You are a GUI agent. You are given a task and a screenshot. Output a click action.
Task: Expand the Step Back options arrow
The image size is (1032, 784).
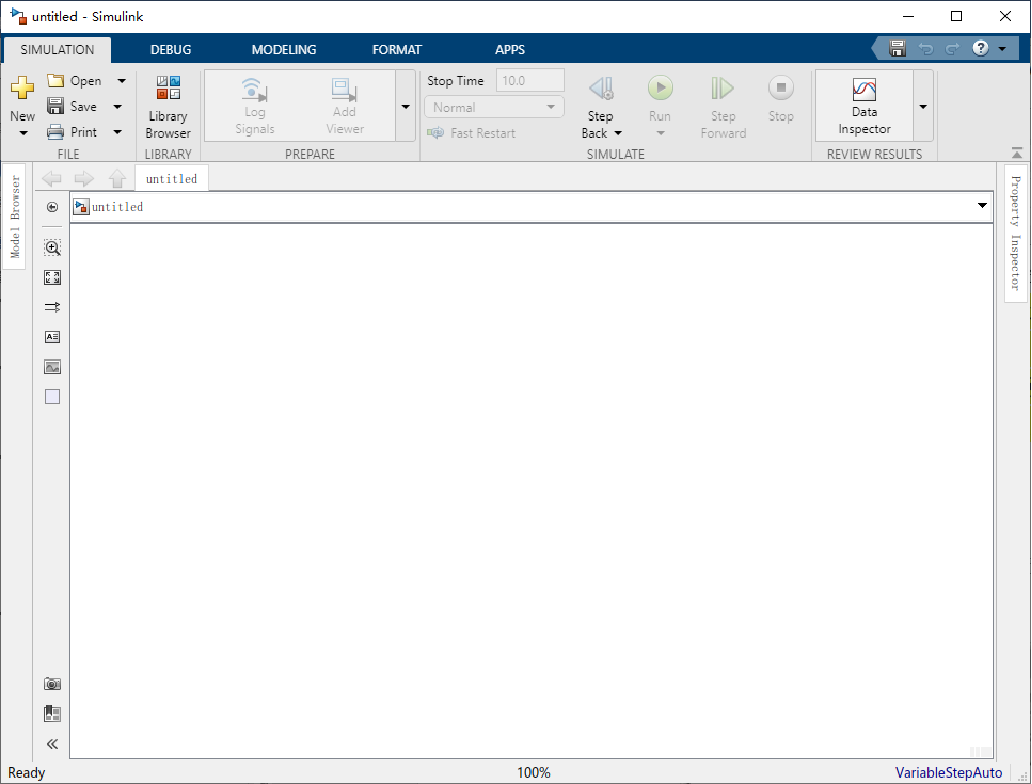[618, 134]
